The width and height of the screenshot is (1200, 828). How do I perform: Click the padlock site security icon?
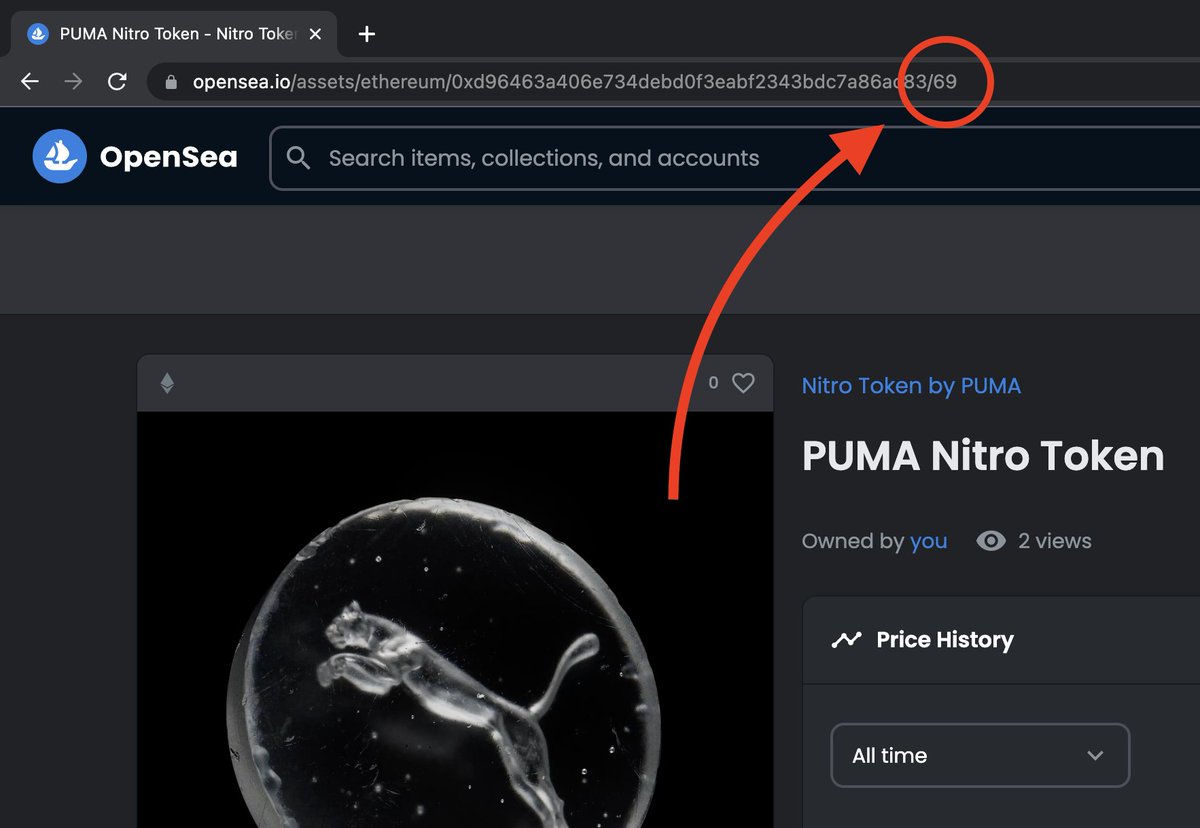(171, 82)
